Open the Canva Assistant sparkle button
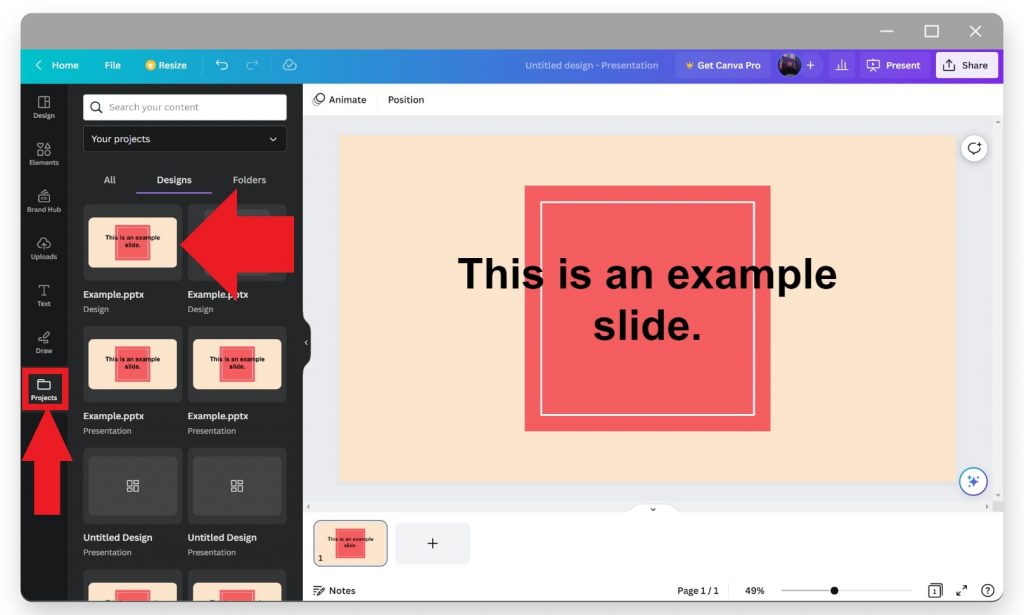This screenshot has width=1024, height=615. [x=973, y=481]
